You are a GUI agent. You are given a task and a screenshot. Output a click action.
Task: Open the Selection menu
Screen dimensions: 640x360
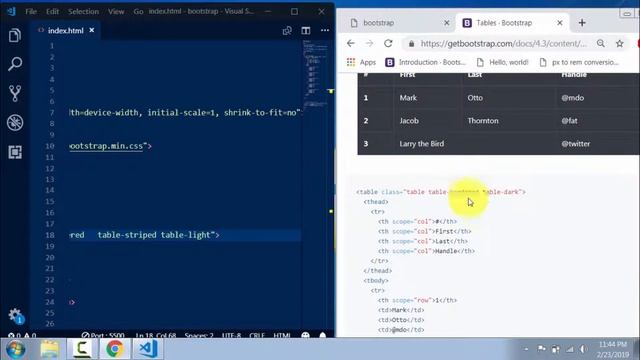click(x=83, y=11)
